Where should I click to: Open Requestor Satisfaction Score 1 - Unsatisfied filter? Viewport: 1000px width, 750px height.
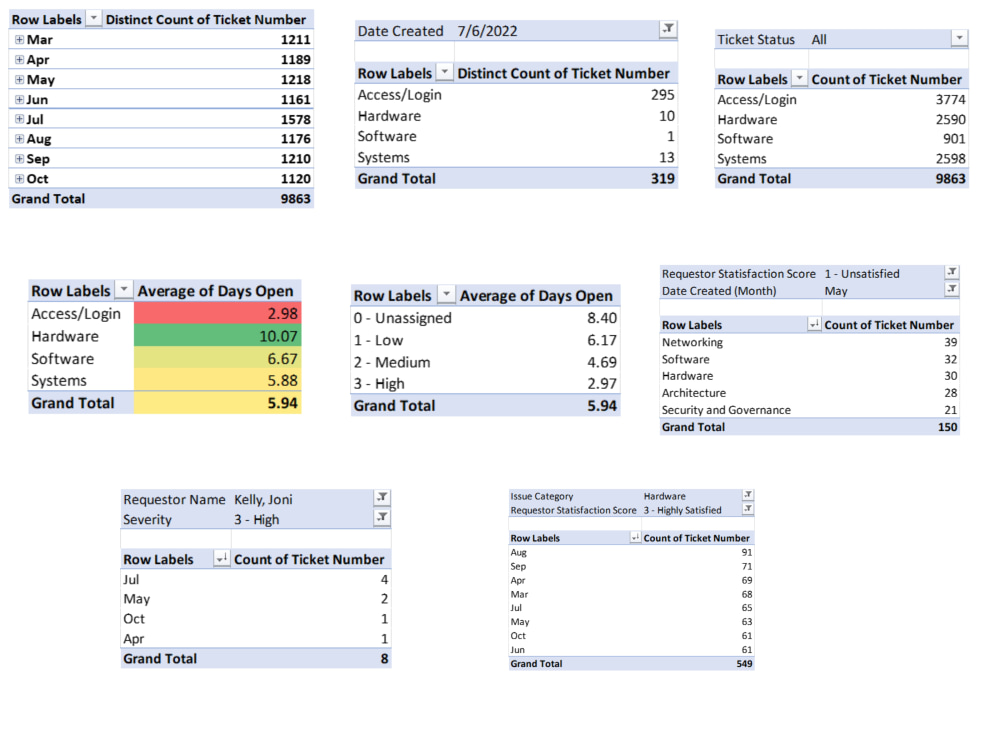click(952, 272)
